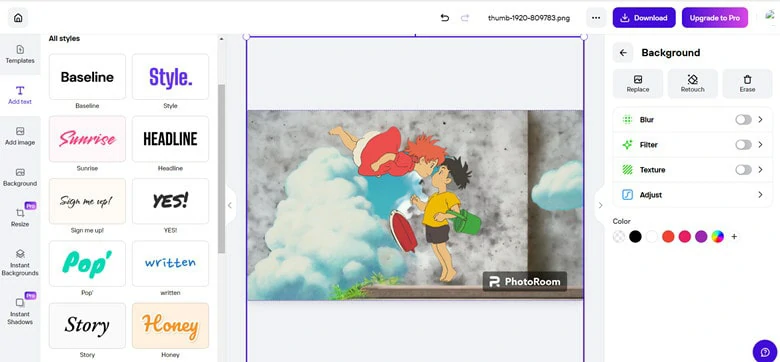Expand Adjust settings chevron
The width and height of the screenshot is (780, 362).
tap(760, 195)
